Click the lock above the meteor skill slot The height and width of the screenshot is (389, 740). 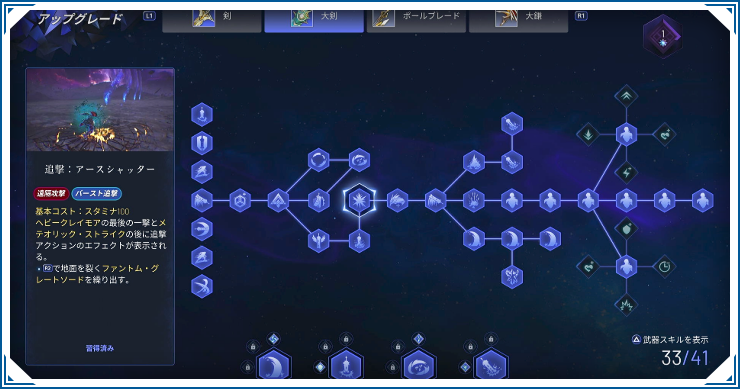click(491, 339)
